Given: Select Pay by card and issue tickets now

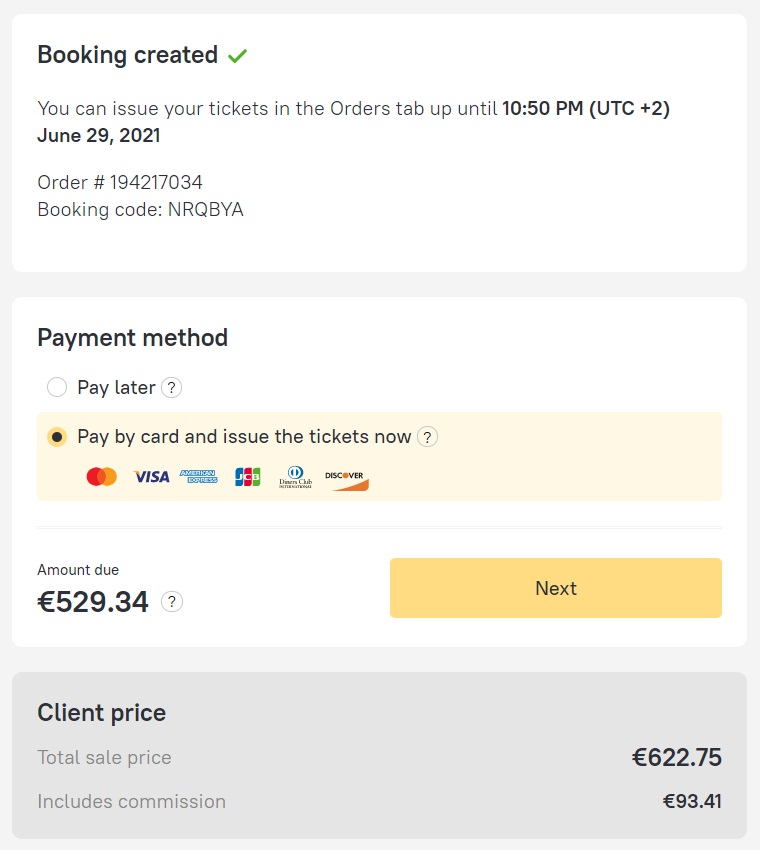Looking at the screenshot, I should (x=57, y=437).
